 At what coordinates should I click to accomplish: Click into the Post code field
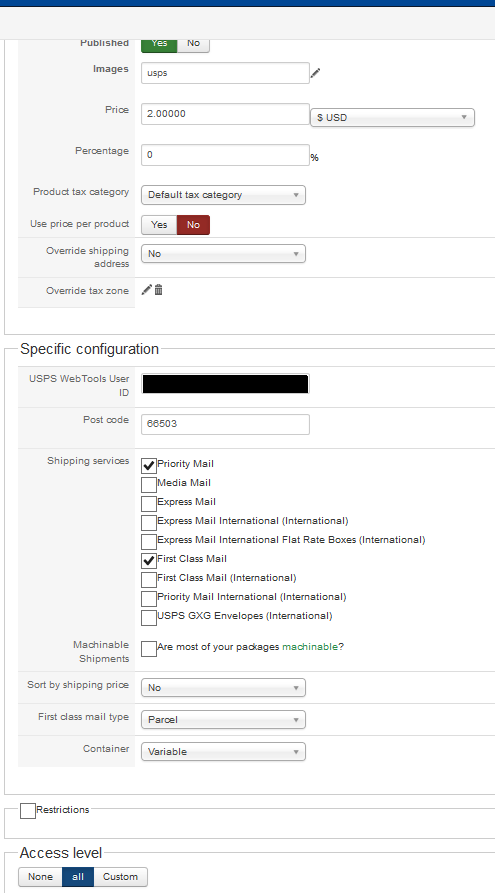click(226, 424)
